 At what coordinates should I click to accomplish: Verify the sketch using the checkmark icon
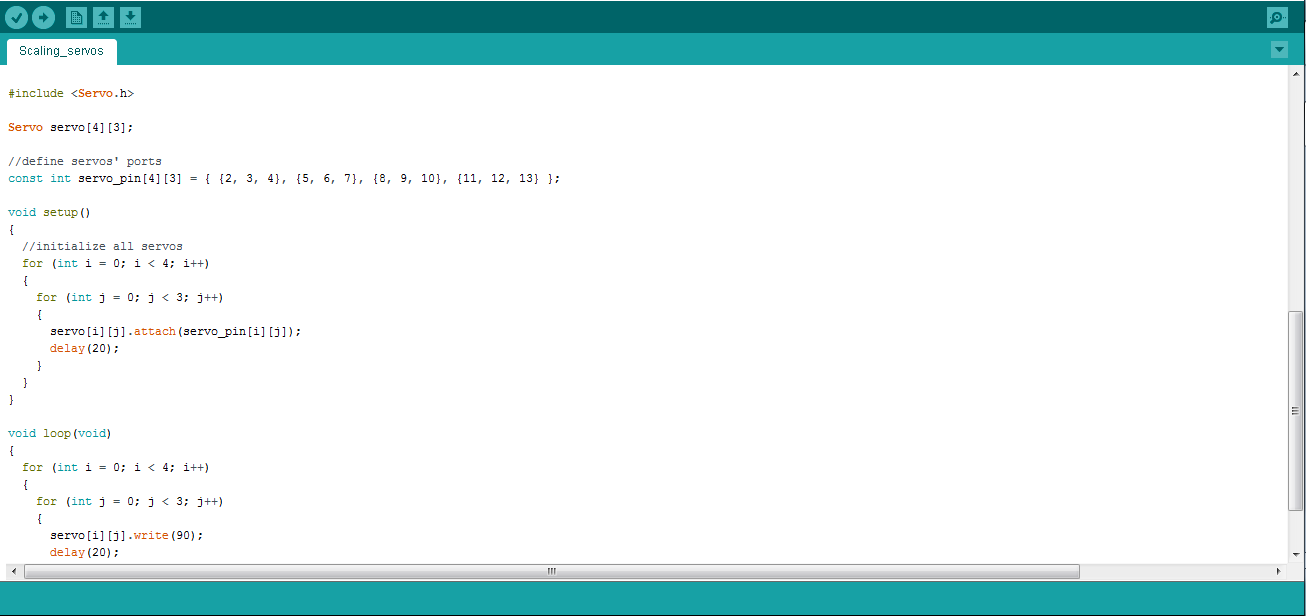pyautogui.click(x=18, y=17)
